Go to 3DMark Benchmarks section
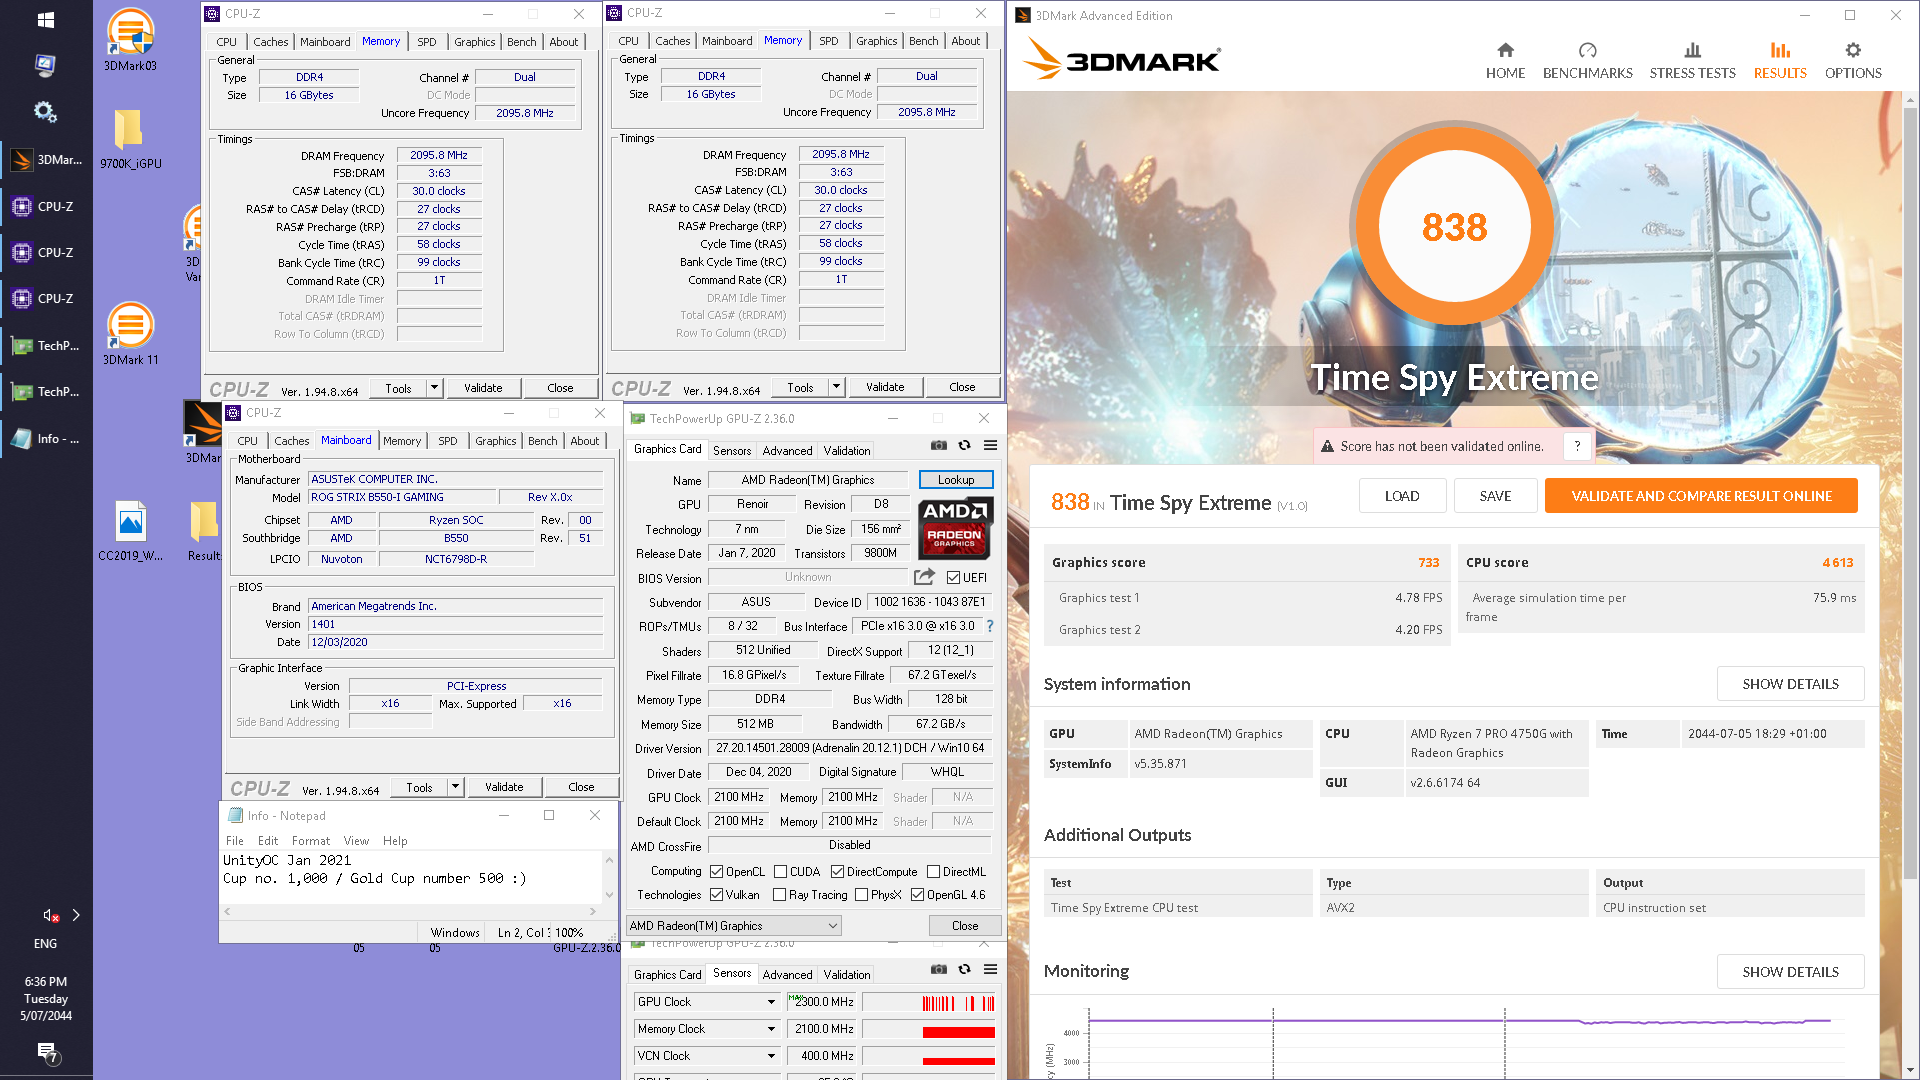The height and width of the screenshot is (1080, 1920). pos(1587,60)
